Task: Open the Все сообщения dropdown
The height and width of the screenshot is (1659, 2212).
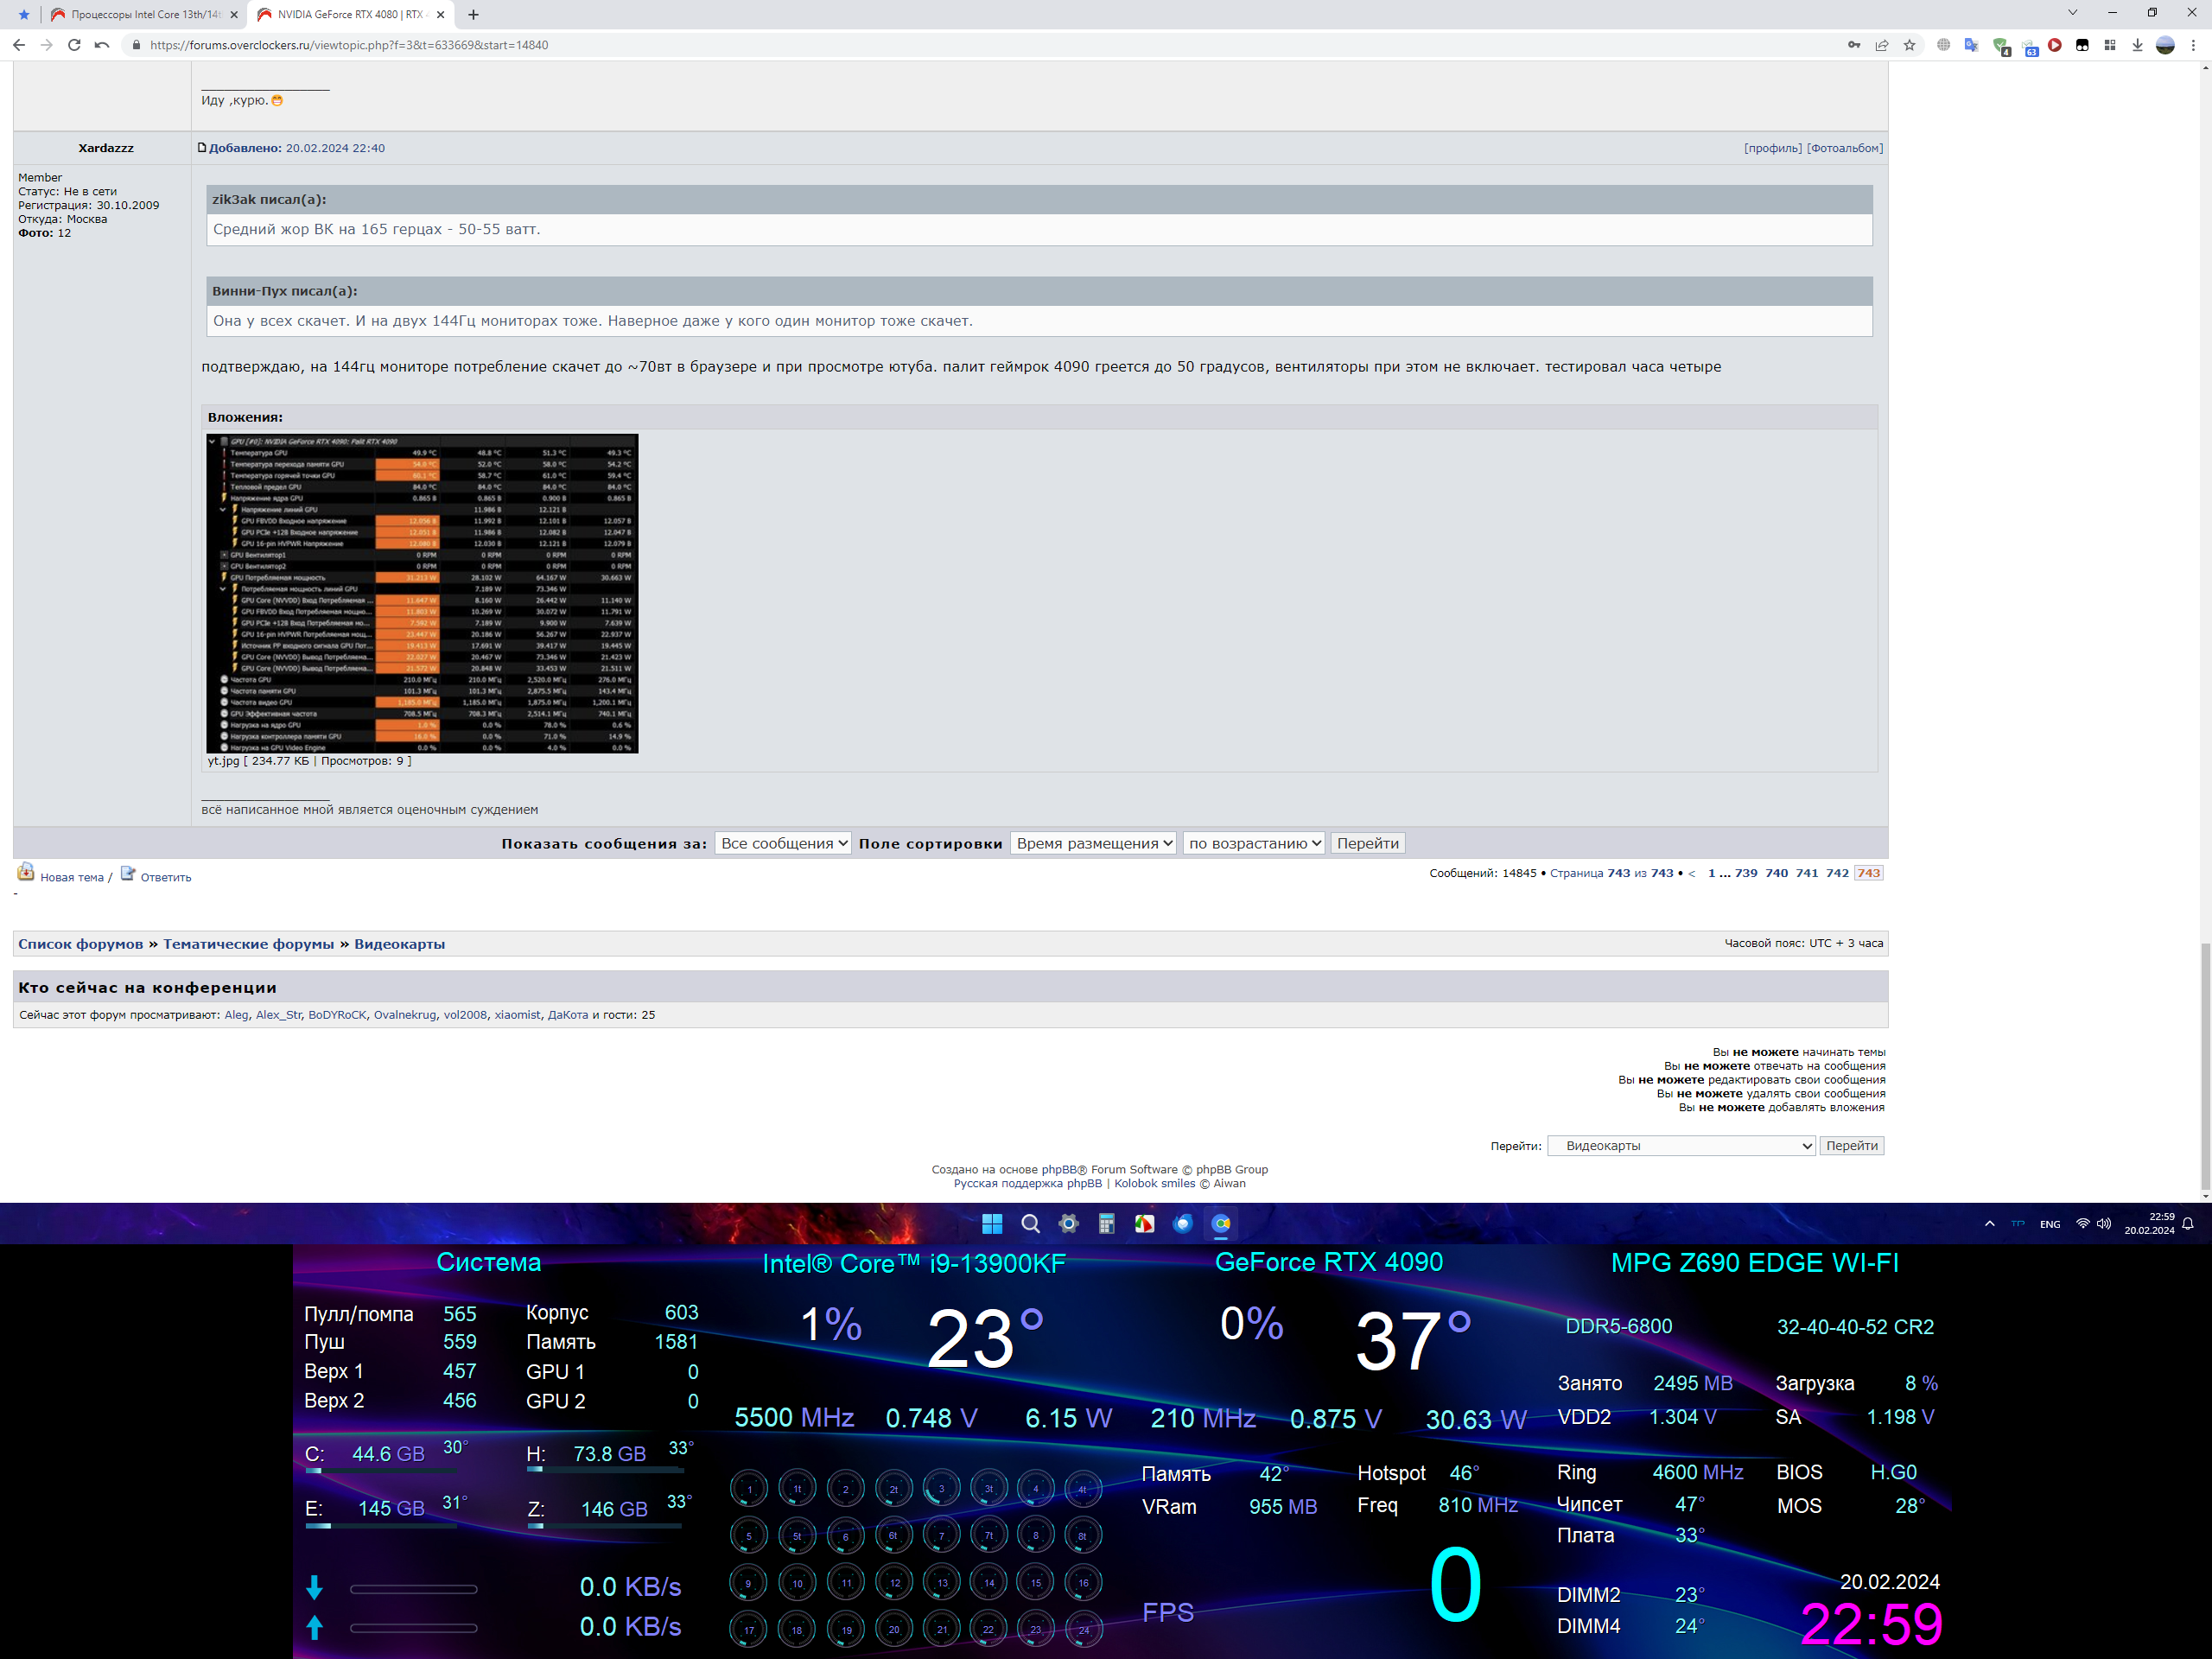Action: tap(783, 843)
